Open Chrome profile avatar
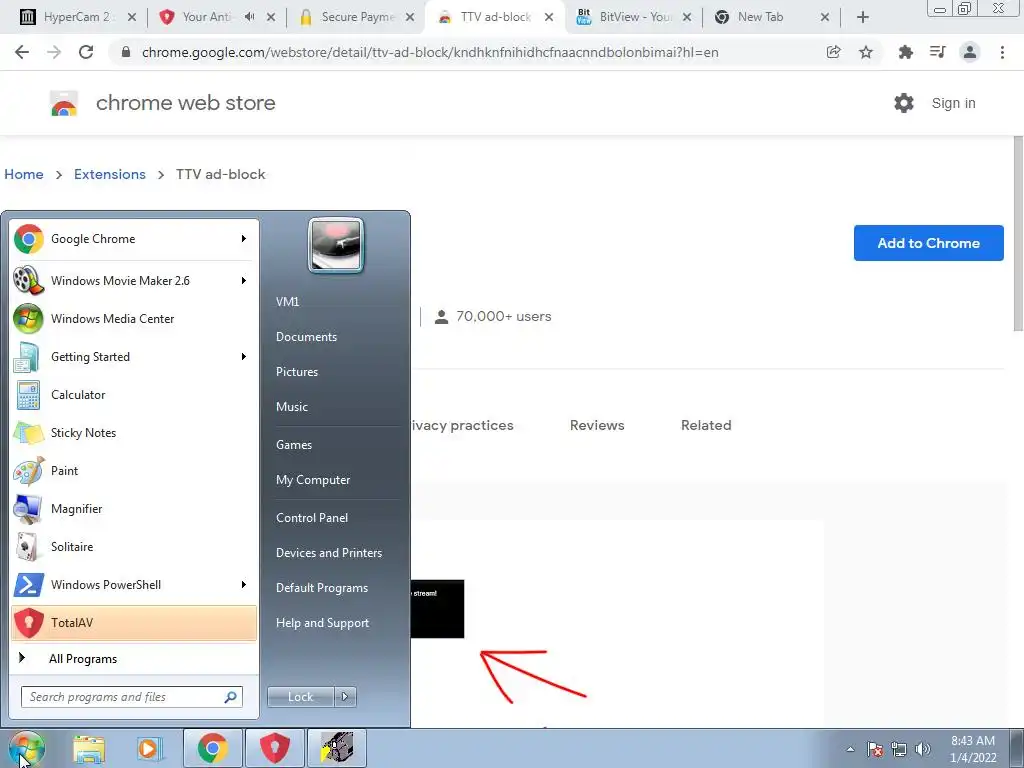Viewport: 1024px width, 768px height. (x=970, y=52)
